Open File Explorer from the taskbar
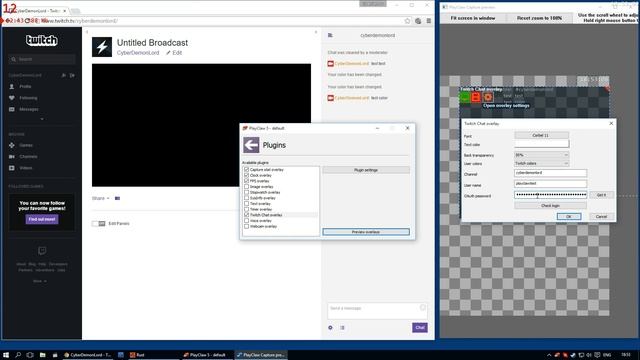This screenshot has height=360, width=640. coord(42,355)
